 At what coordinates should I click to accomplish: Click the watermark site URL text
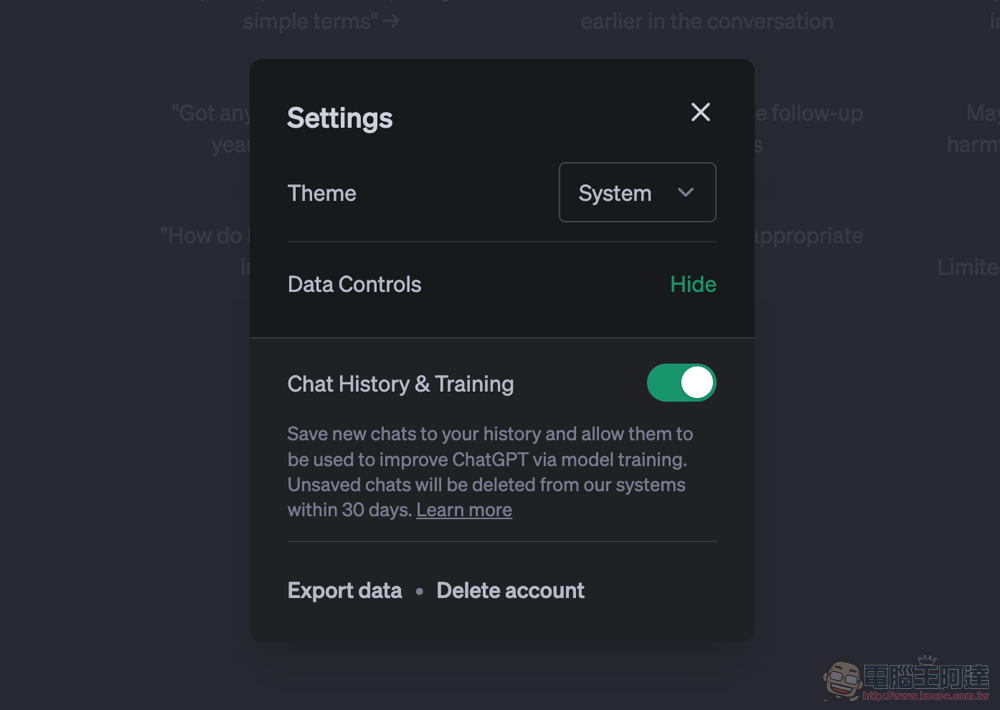(925, 696)
